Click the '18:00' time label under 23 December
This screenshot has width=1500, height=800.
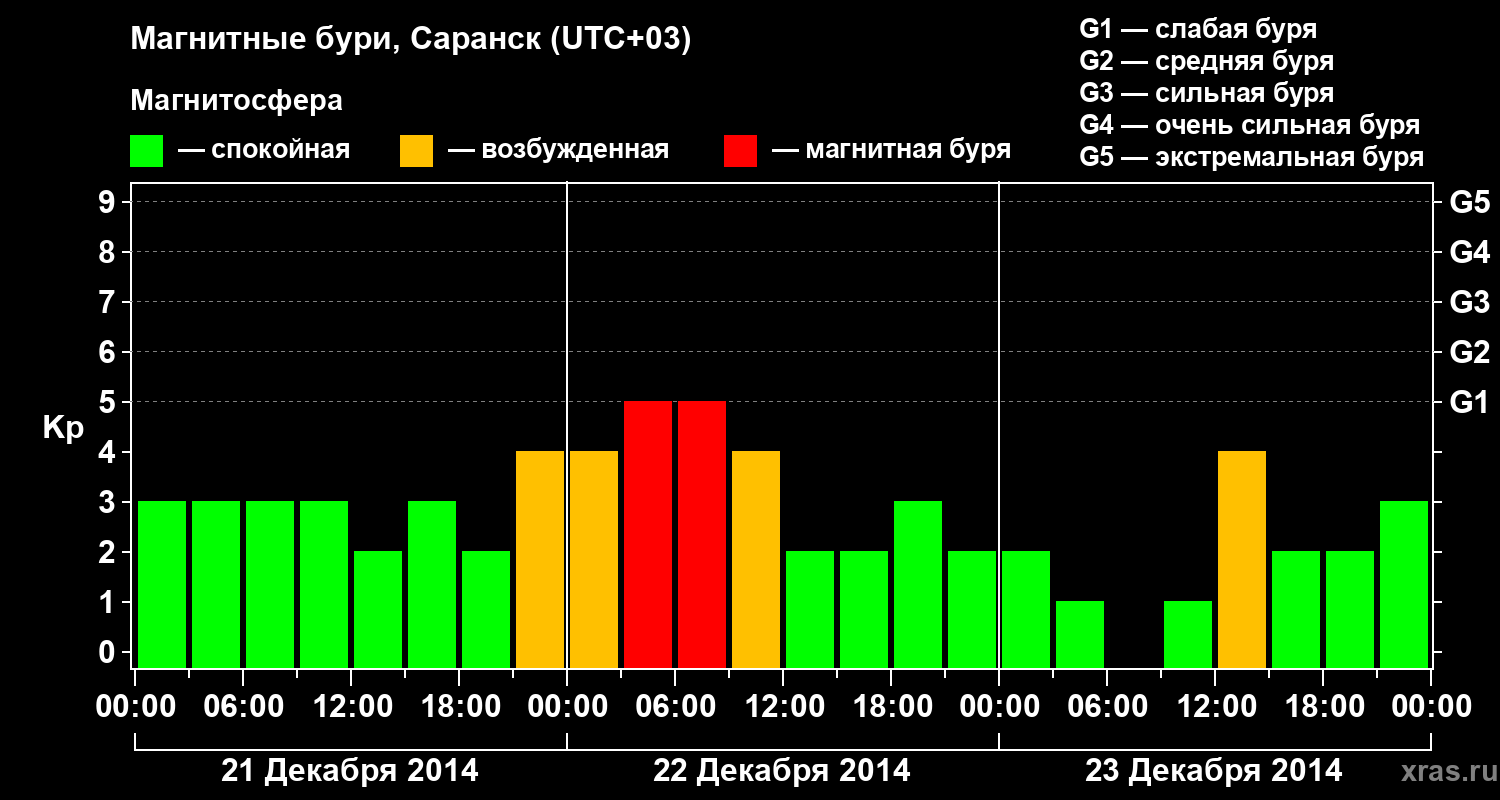point(1324,707)
